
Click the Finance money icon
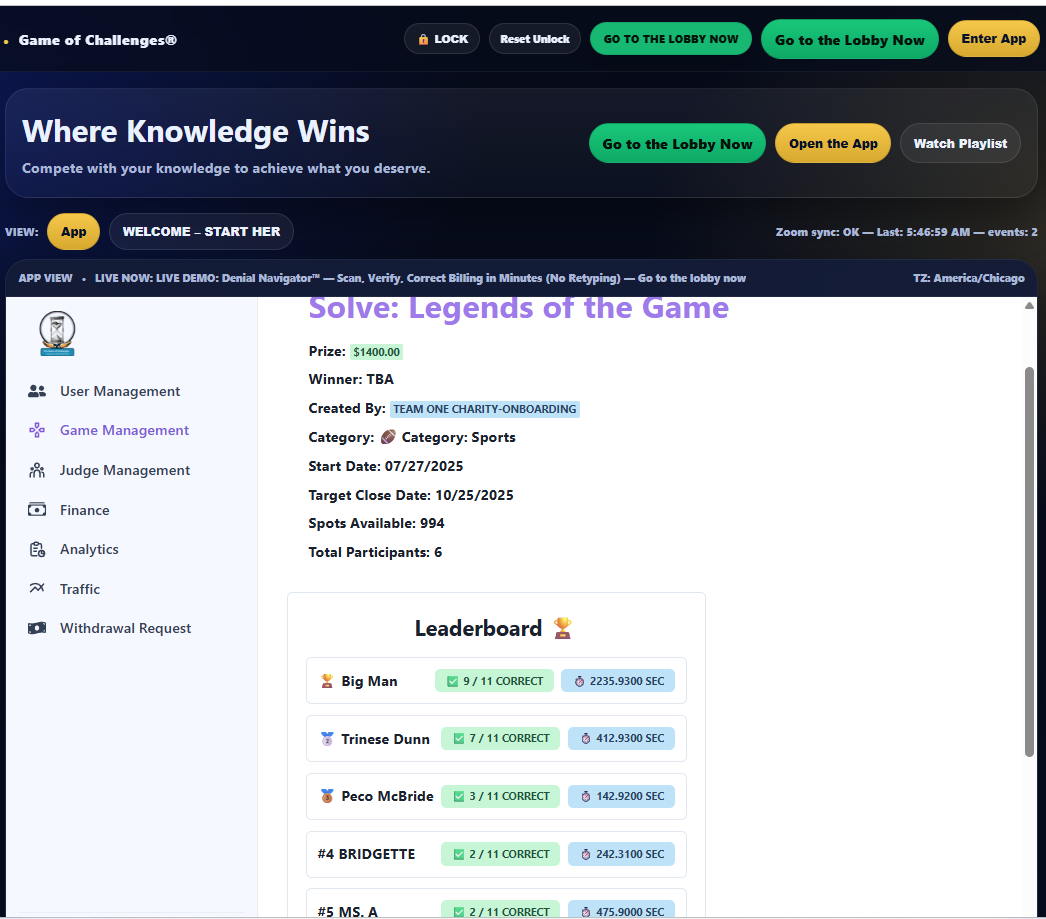click(x=37, y=510)
